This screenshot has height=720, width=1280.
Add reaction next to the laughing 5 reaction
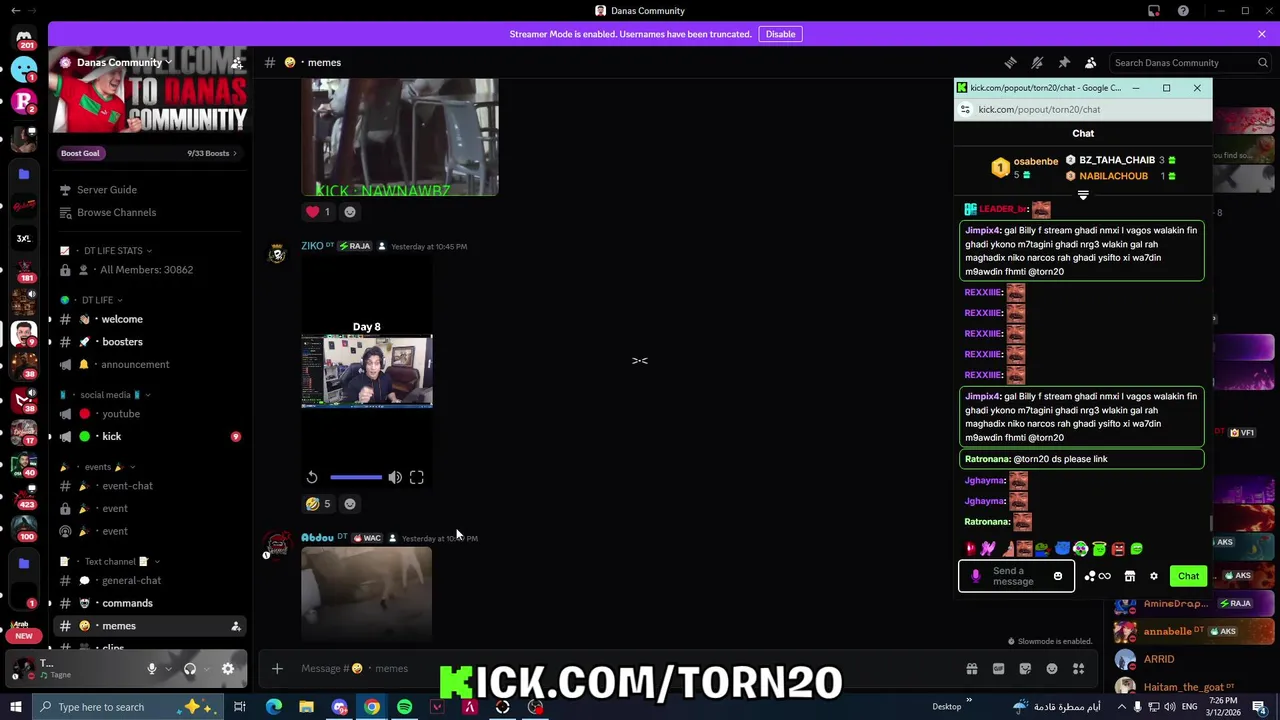point(350,504)
